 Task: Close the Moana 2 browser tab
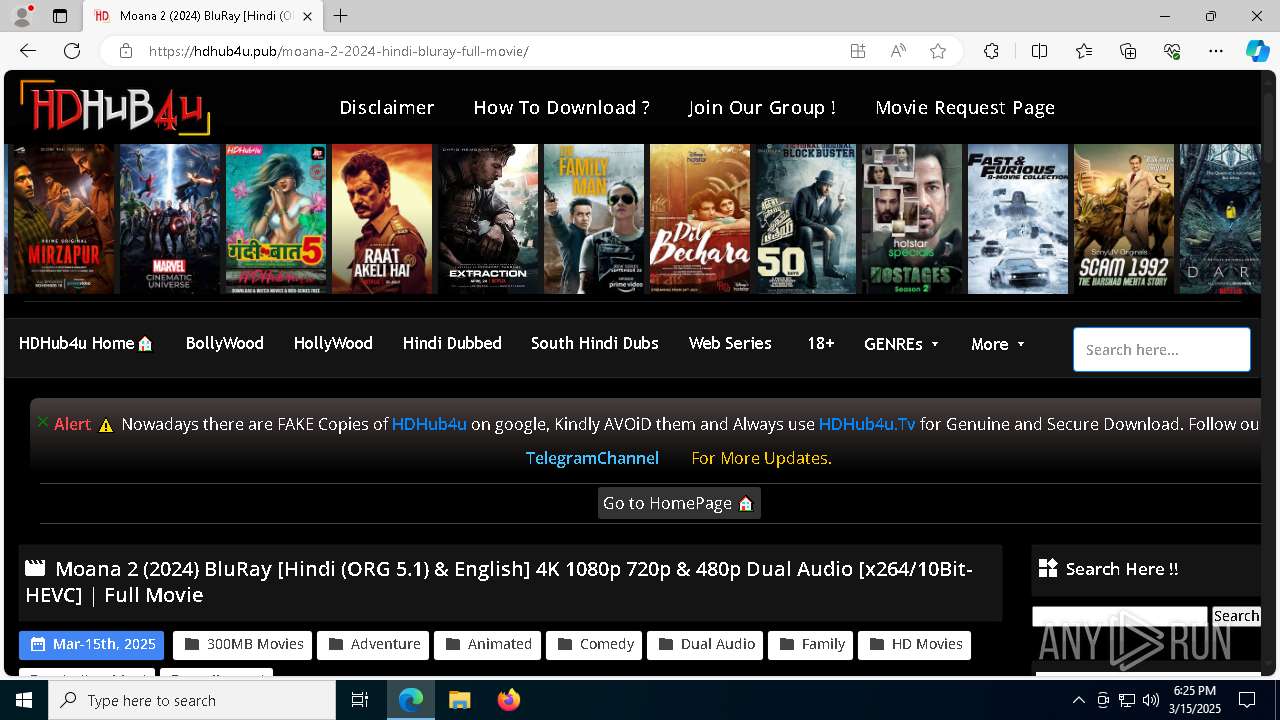pos(308,16)
